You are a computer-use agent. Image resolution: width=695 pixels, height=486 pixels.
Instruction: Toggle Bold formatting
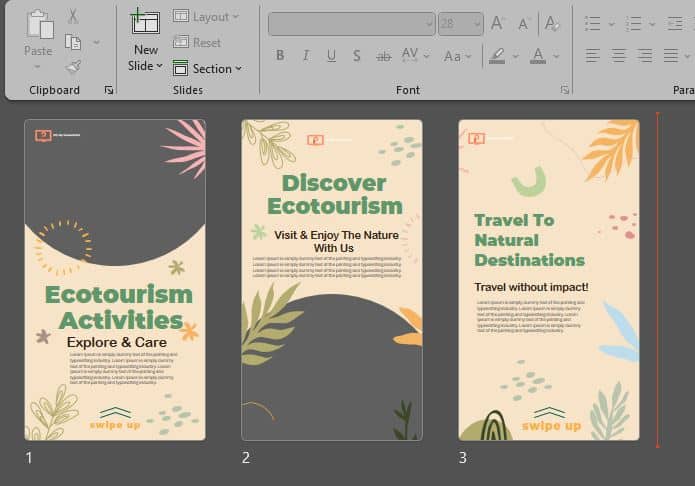pyautogui.click(x=280, y=56)
